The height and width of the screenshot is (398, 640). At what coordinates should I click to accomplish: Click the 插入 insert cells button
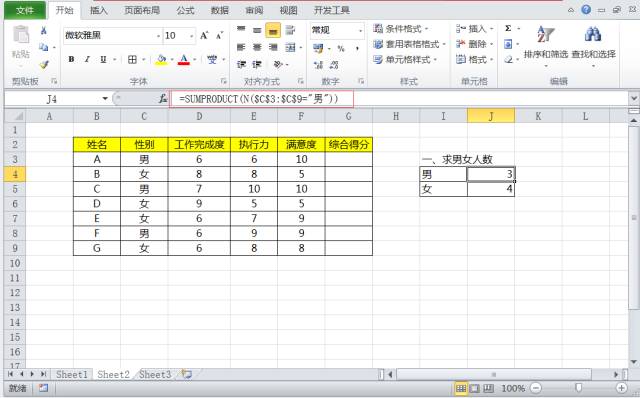tap(475, 29)
